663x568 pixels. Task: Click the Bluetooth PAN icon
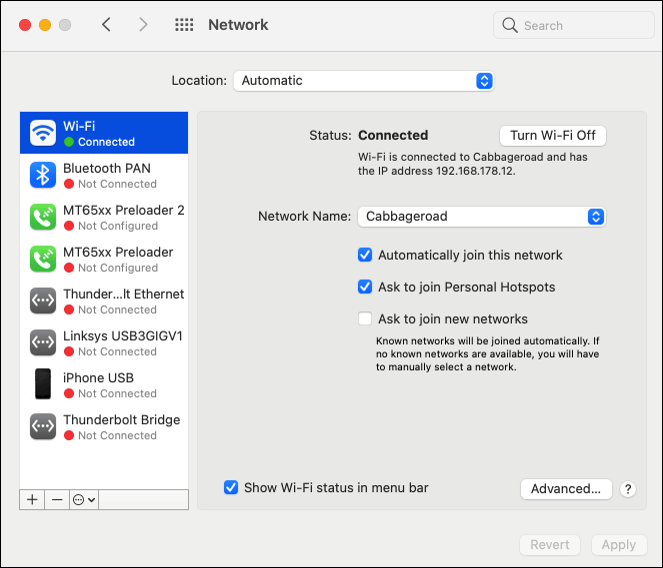click(43, 175)
